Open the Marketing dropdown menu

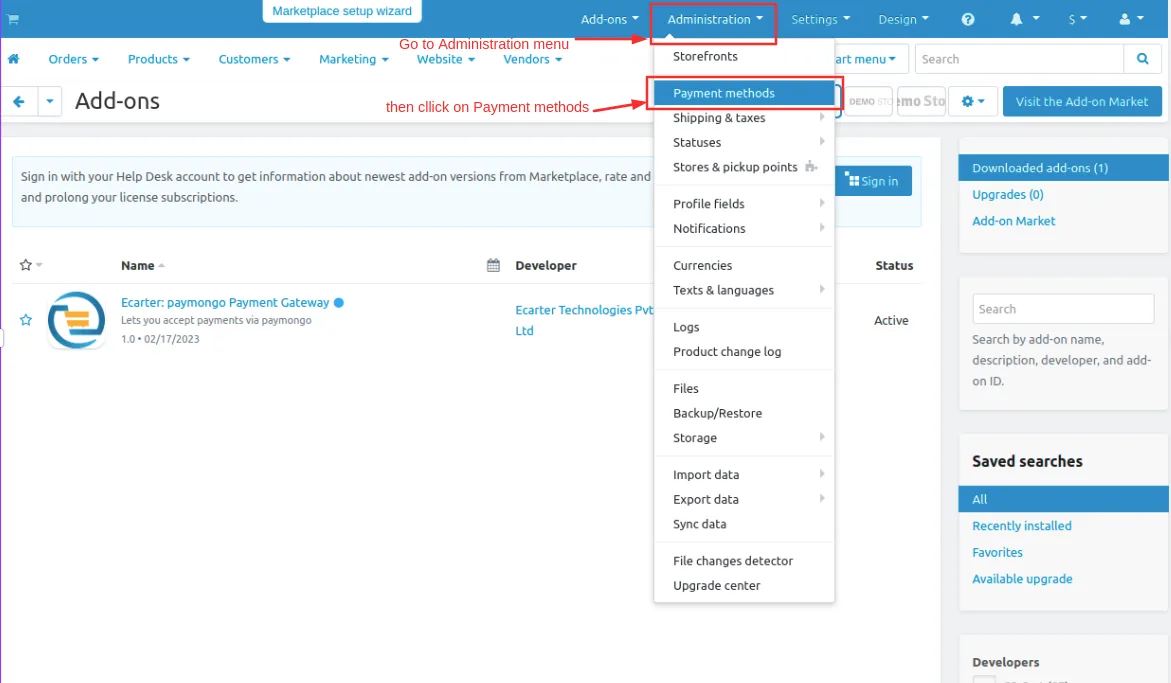(x=353, y=59)
